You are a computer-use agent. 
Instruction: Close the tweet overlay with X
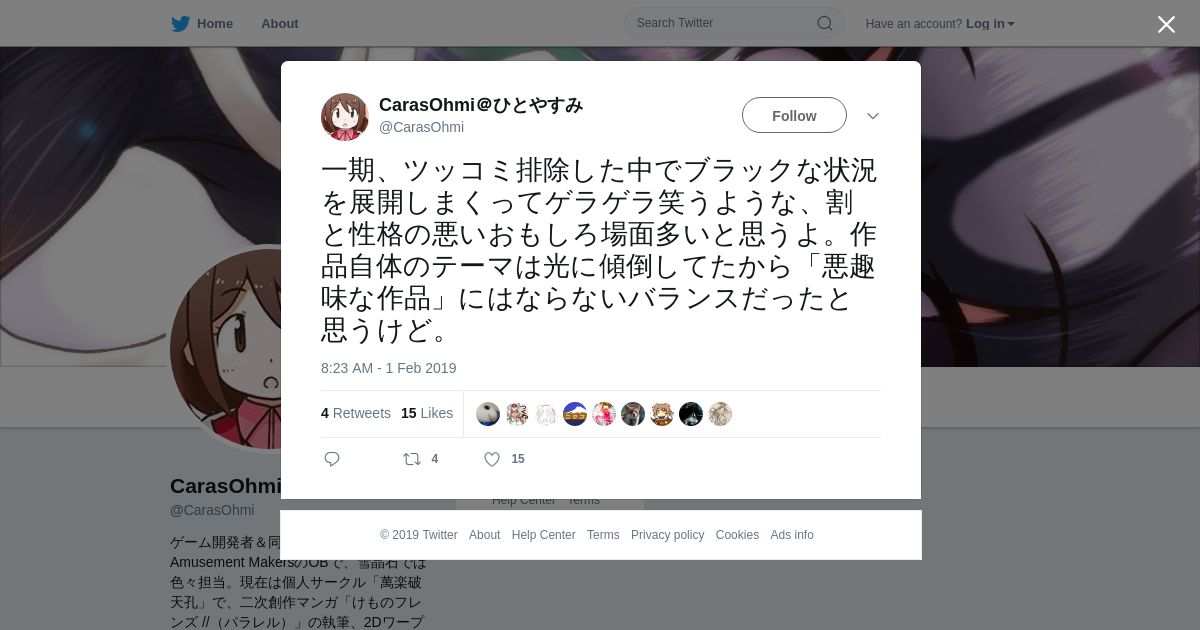pos(1166,24)
